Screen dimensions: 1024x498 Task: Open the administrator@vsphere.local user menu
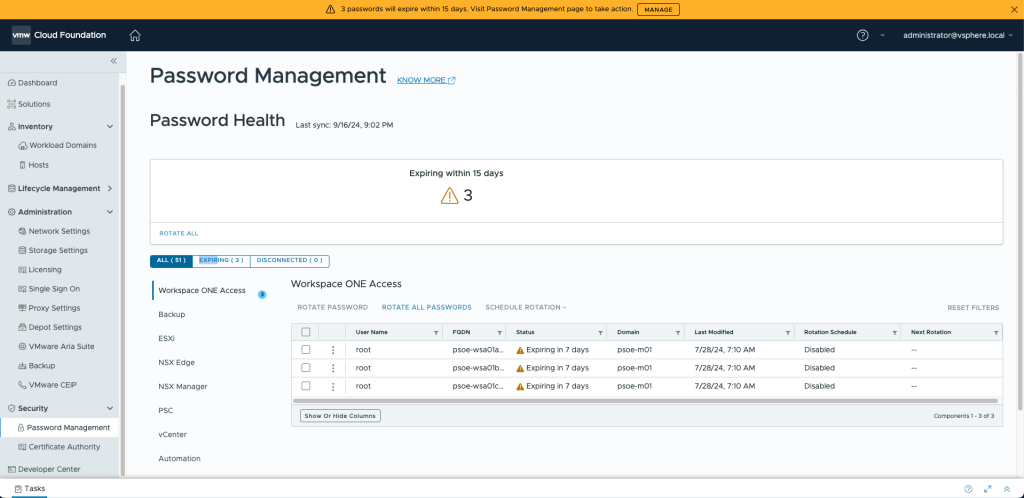(x=955, y=35)
